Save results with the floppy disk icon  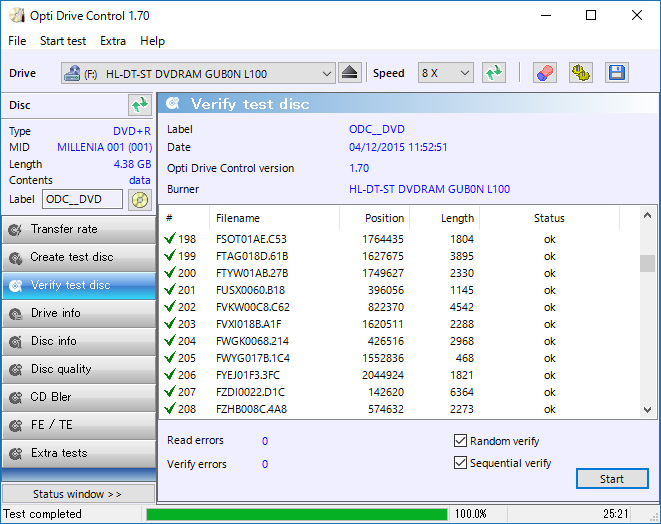(617, 73)
